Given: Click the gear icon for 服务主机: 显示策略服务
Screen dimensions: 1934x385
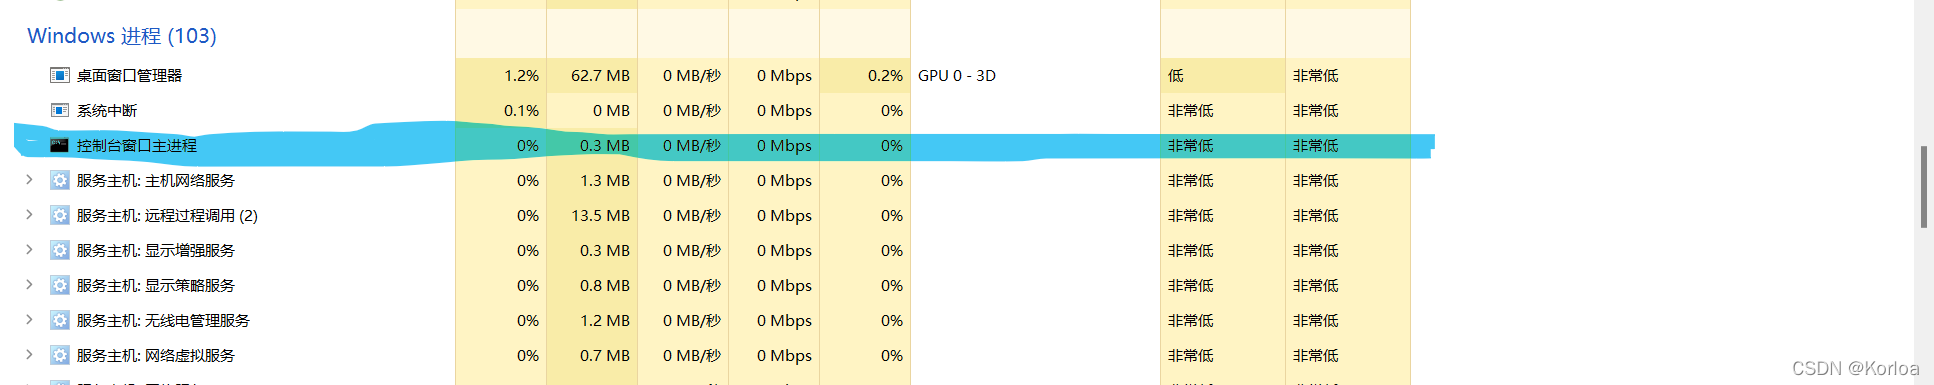Looking at the screenshot, I should (60, 285).
